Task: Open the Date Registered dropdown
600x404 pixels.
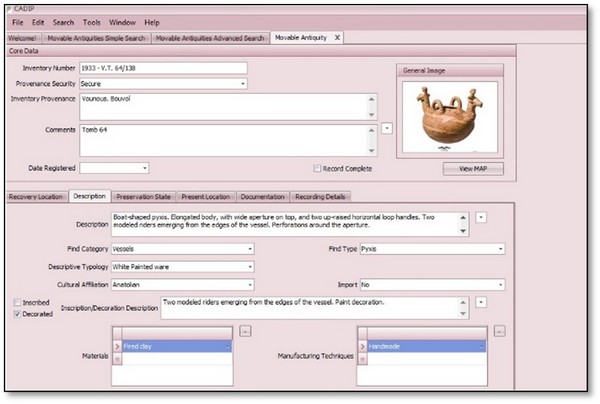Action: pos(145,168)
